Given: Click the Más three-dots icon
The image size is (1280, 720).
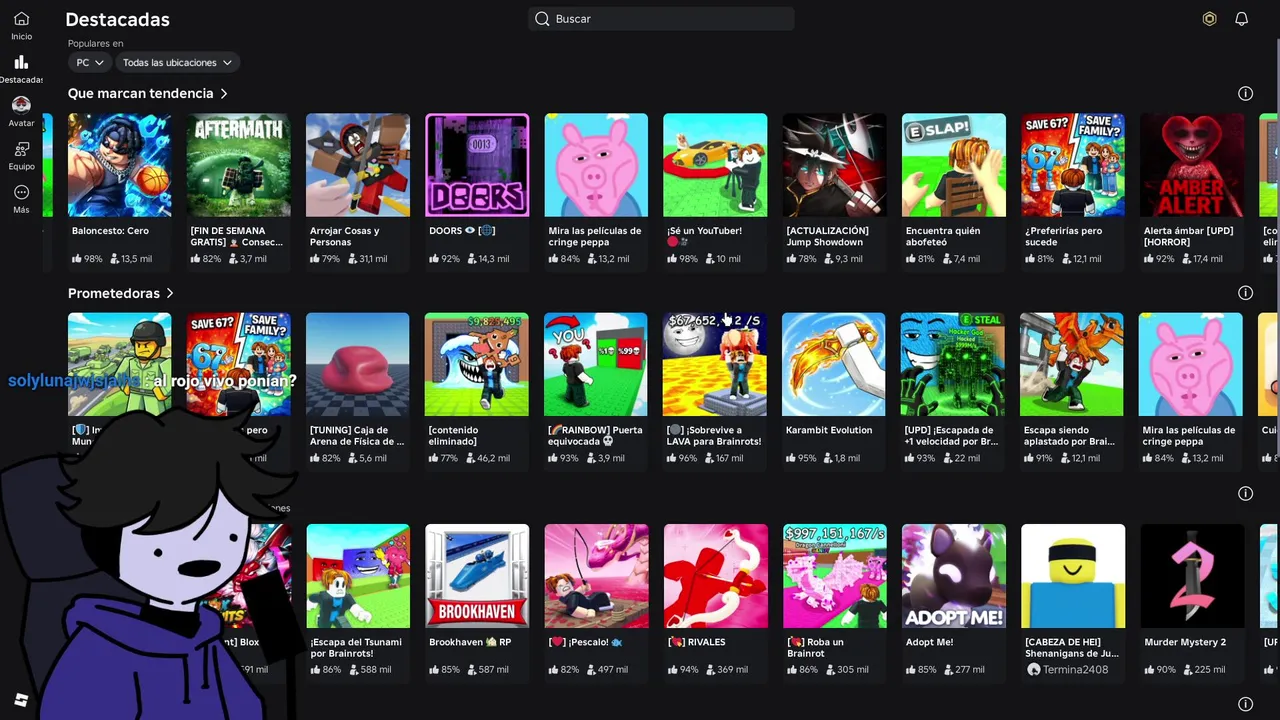Looking at the screenshot, I should click(x=21, y=192).
